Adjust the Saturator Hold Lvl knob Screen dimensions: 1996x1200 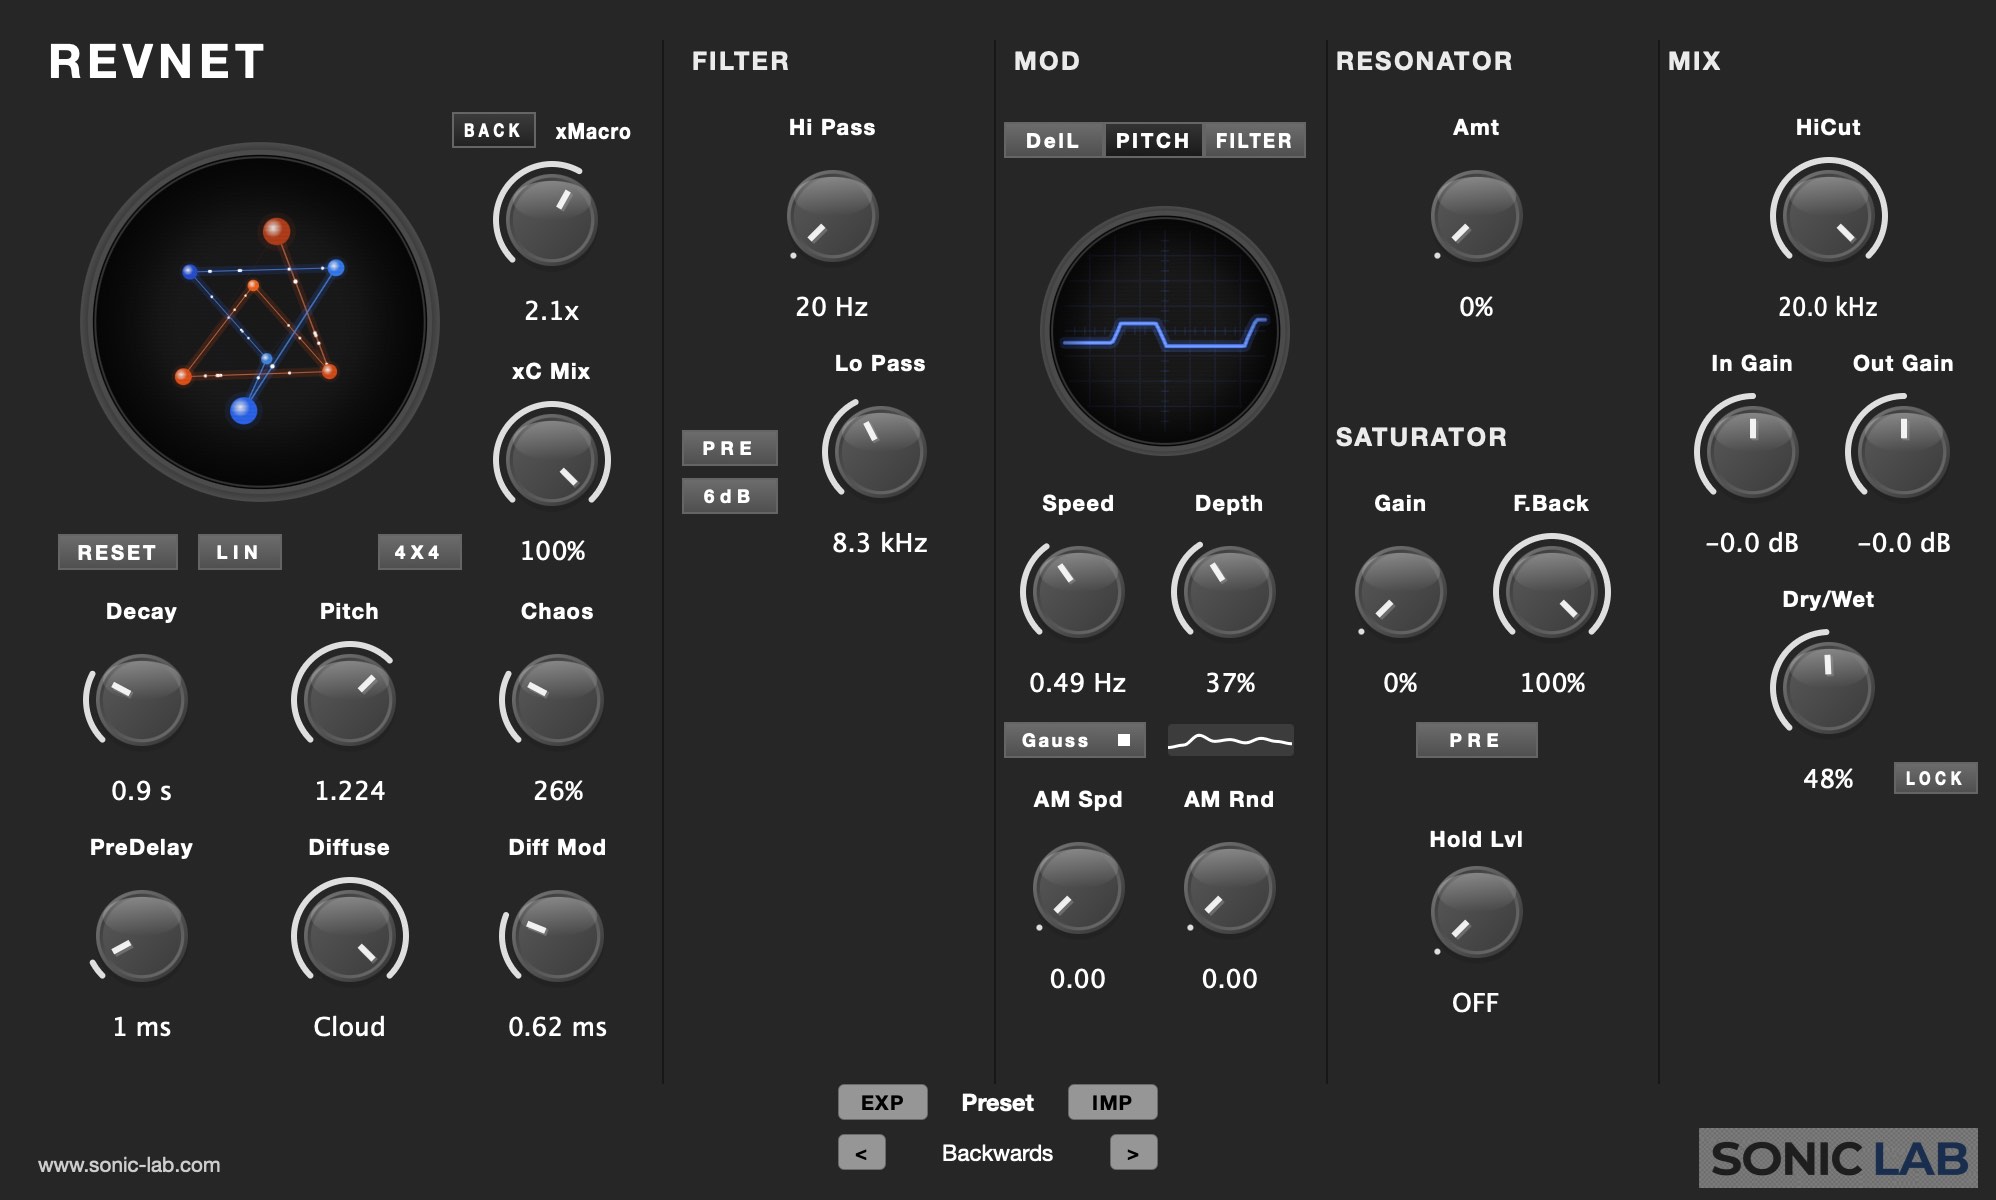pyautogui.click(x=1475, y=908)
